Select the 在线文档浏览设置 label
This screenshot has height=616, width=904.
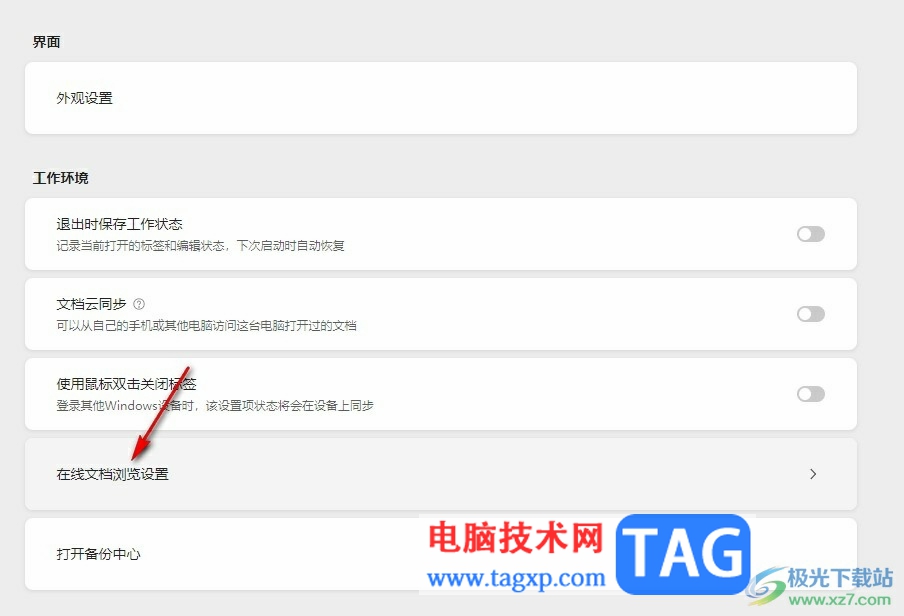tap(112, 475)
